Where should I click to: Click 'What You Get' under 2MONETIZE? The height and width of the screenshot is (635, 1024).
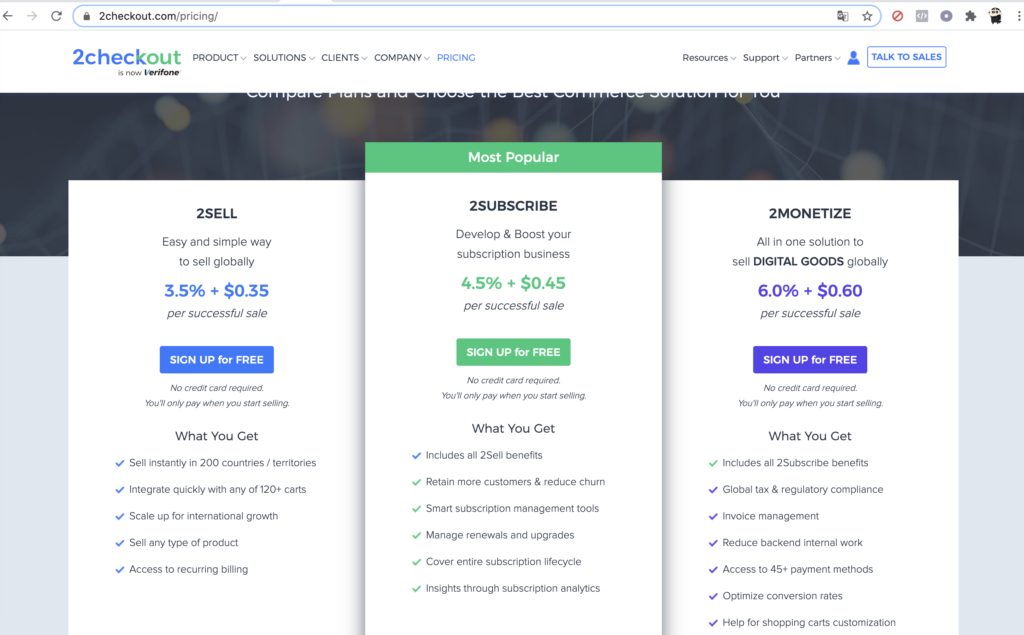point(810,436)
